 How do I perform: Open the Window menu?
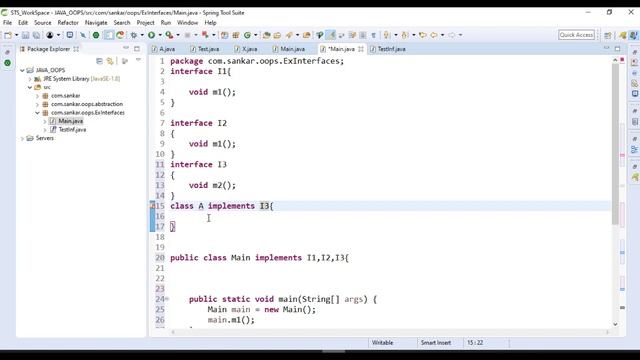click(x=187, y=23)
